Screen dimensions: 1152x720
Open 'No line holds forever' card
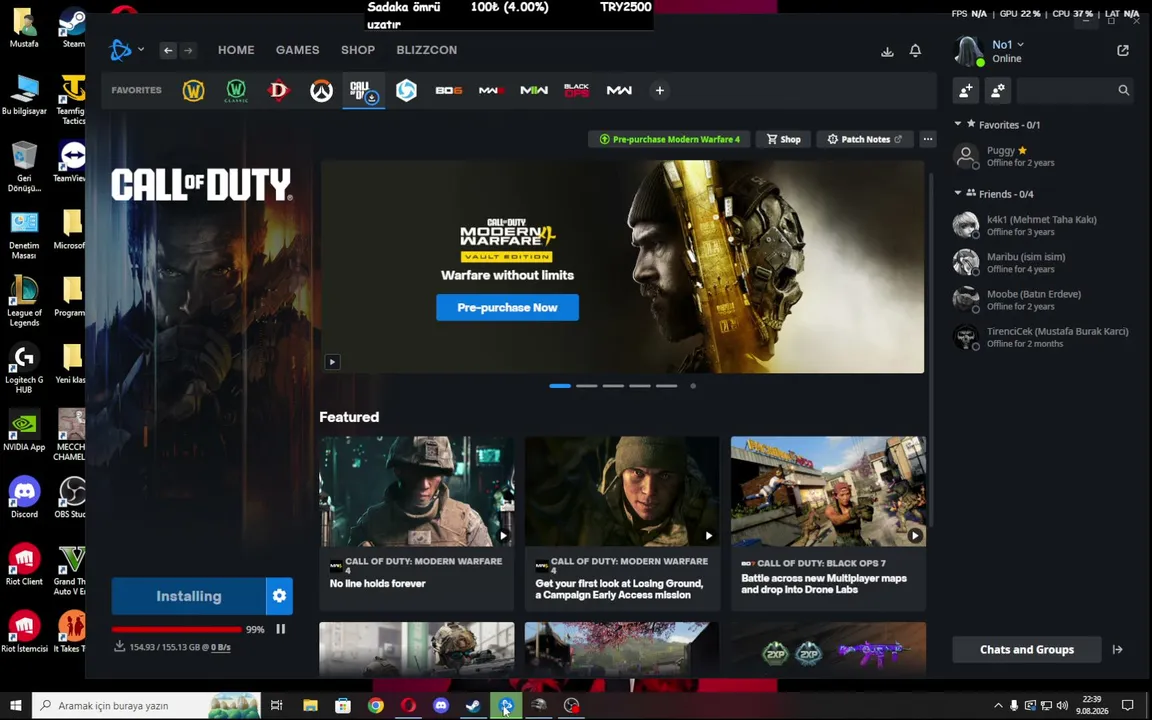(417, 523)
